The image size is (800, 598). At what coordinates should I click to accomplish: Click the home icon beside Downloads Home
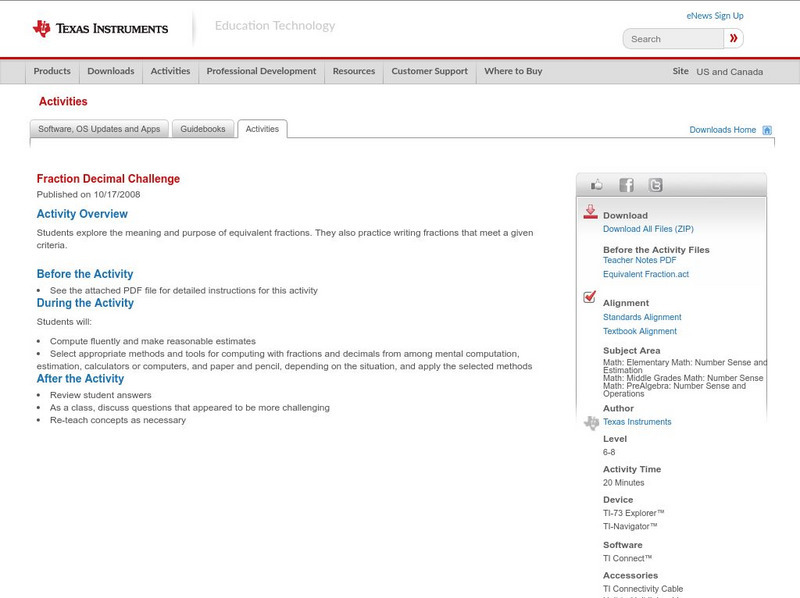coord(767,130)
